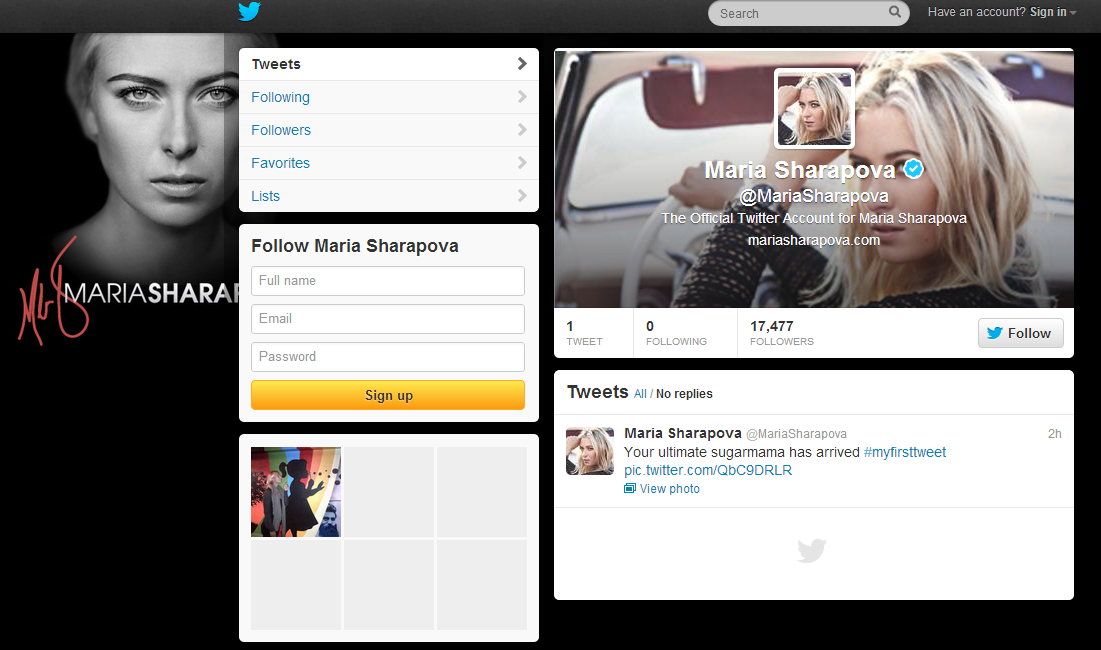The height and width of the screenshot is (650, 1101).
Task: Switch to No replies filter
Action: (684, 394)
